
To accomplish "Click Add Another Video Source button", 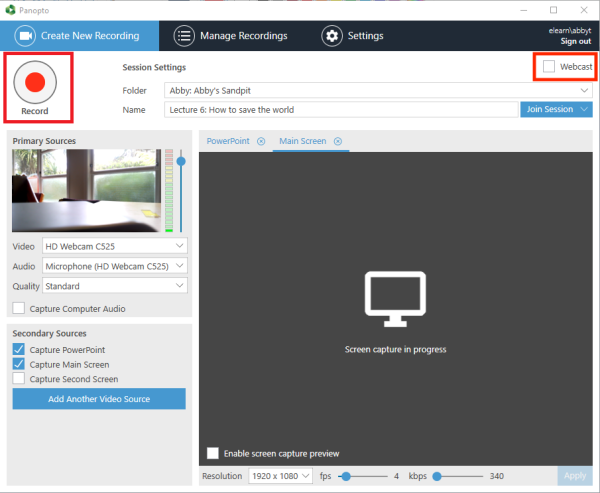I will (99, 399).
